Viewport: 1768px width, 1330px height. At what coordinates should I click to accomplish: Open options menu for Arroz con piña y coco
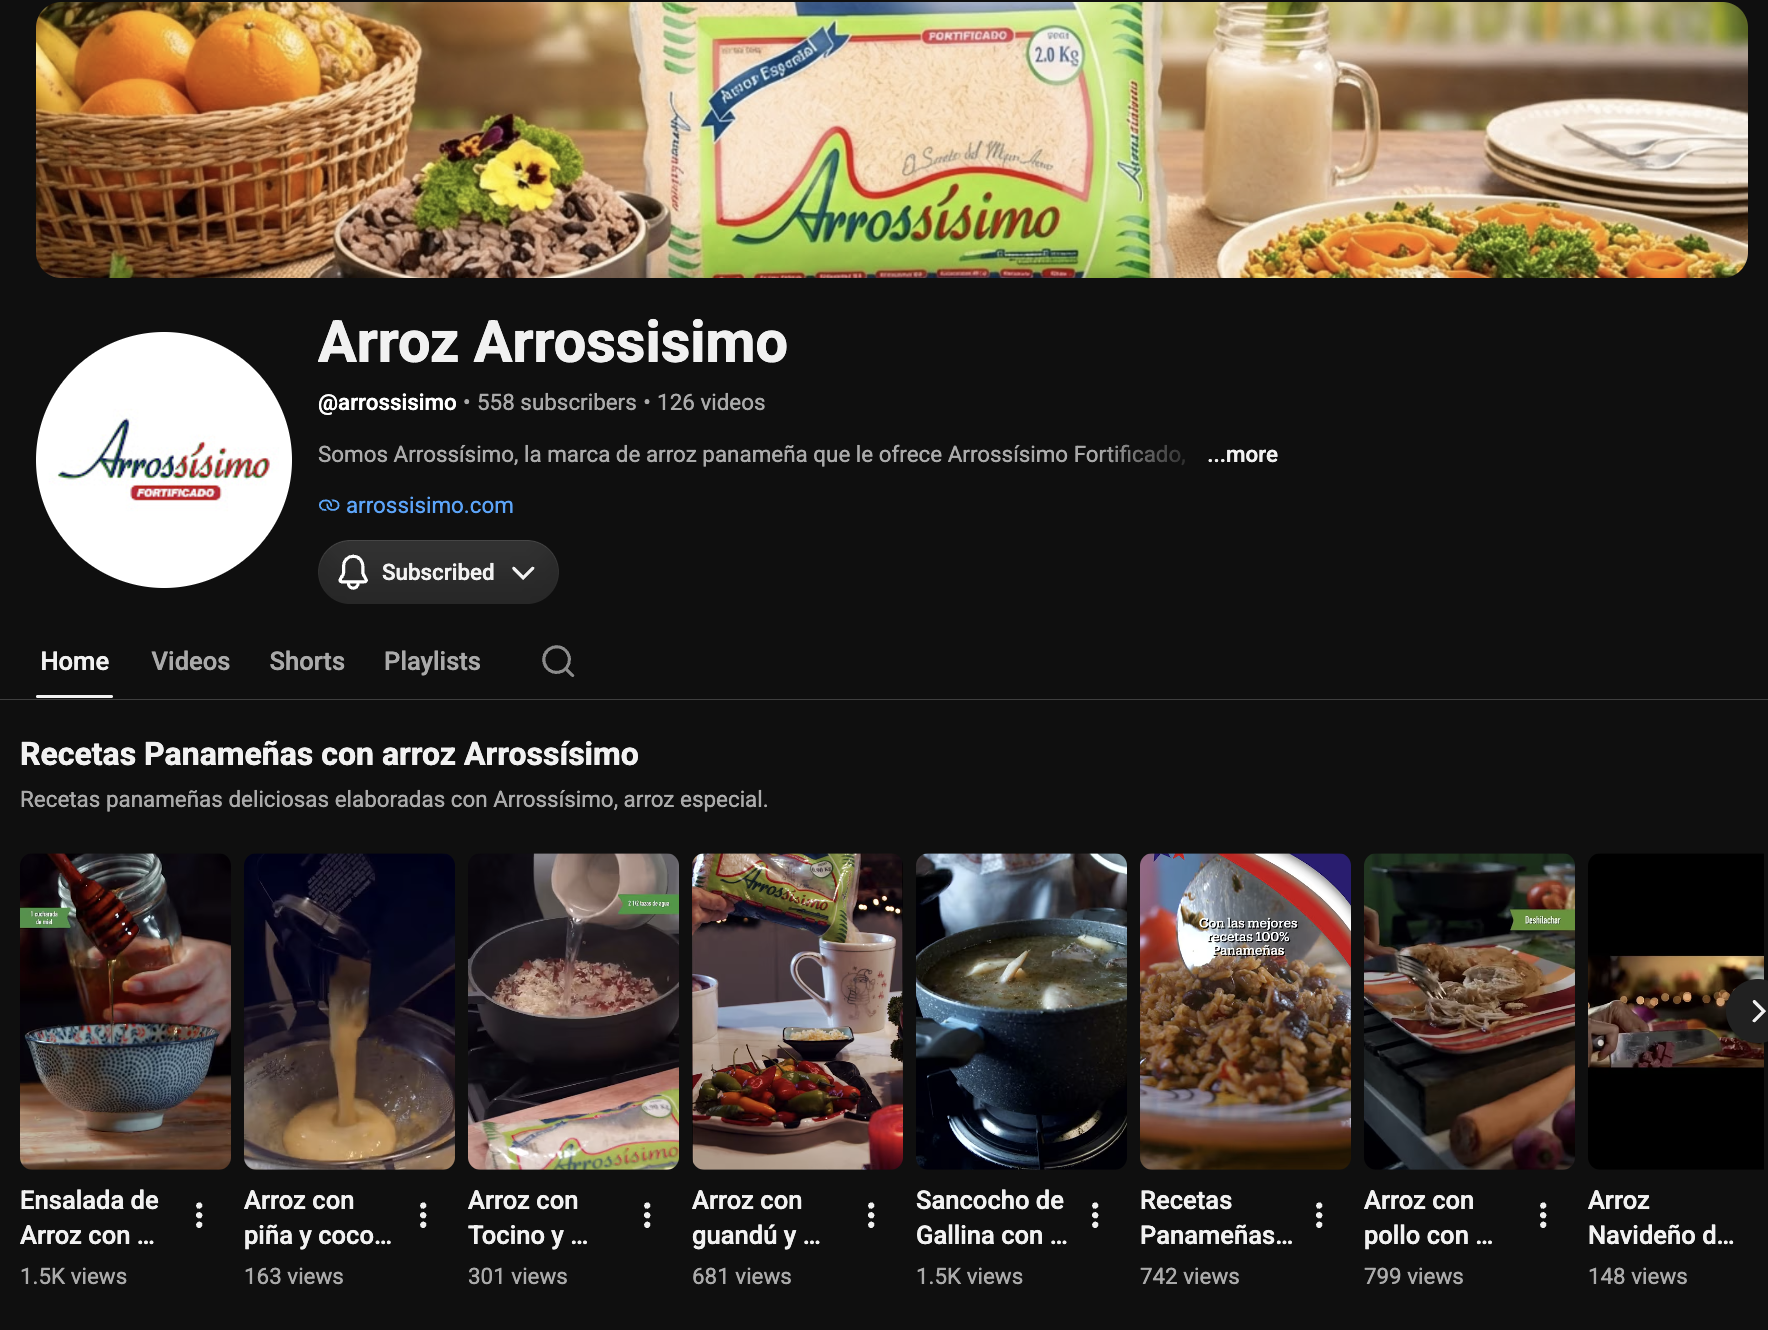(x=423, y=1215)
